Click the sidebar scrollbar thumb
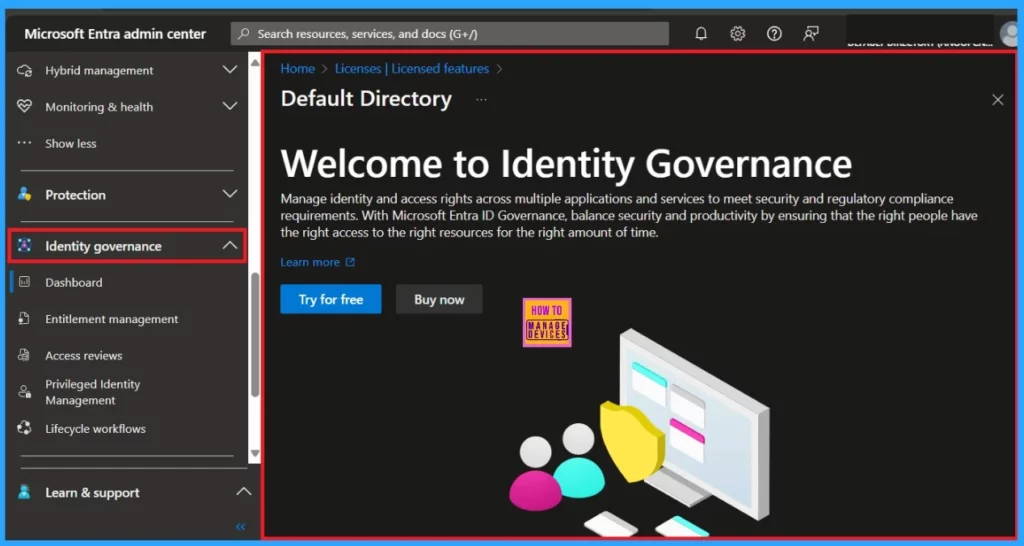The height and width of the screenshot is (546, 1024). pos(255,334)
